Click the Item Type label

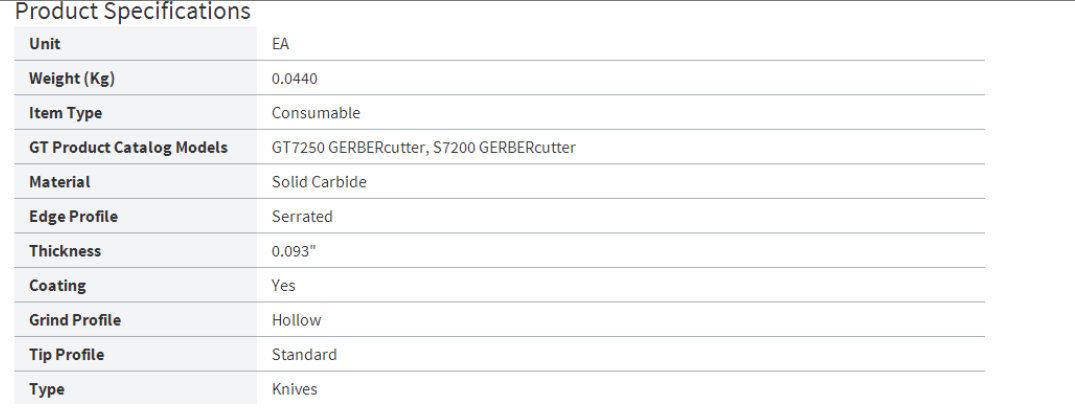[x=65, y=113]
